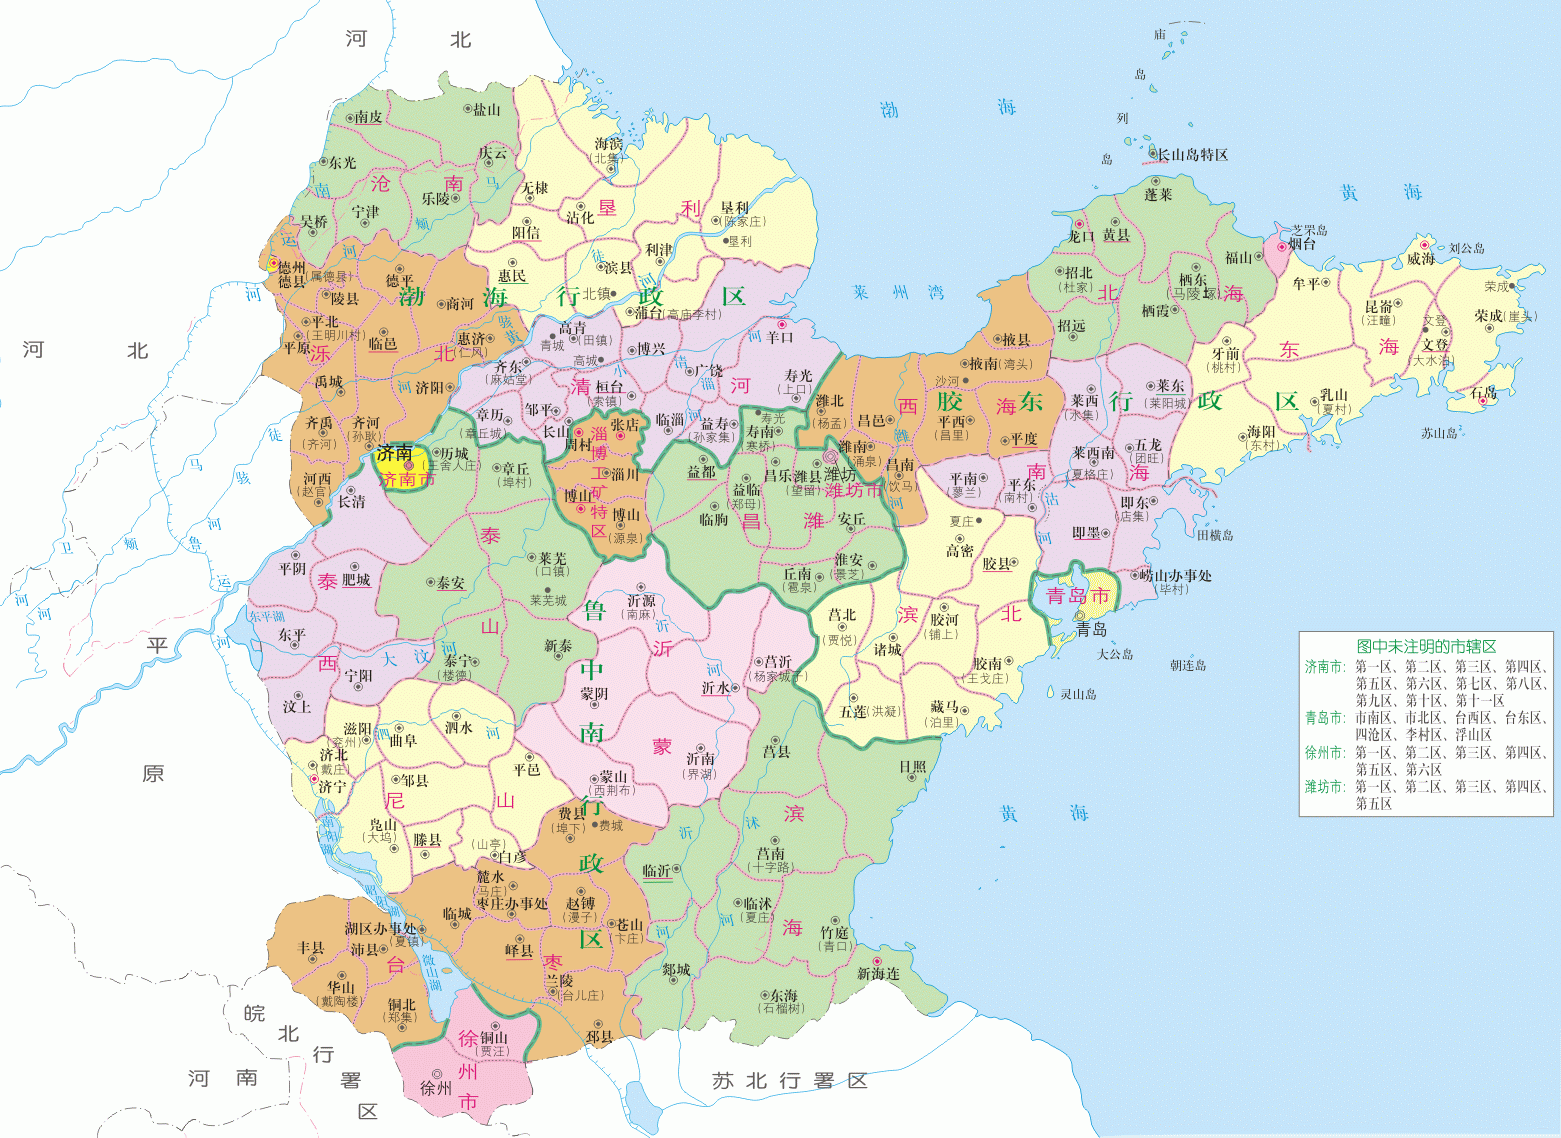The height and width of the screenshot is (1138, 1561).
Task: Select the 长清 county label
Action: [x=351, y=502]
